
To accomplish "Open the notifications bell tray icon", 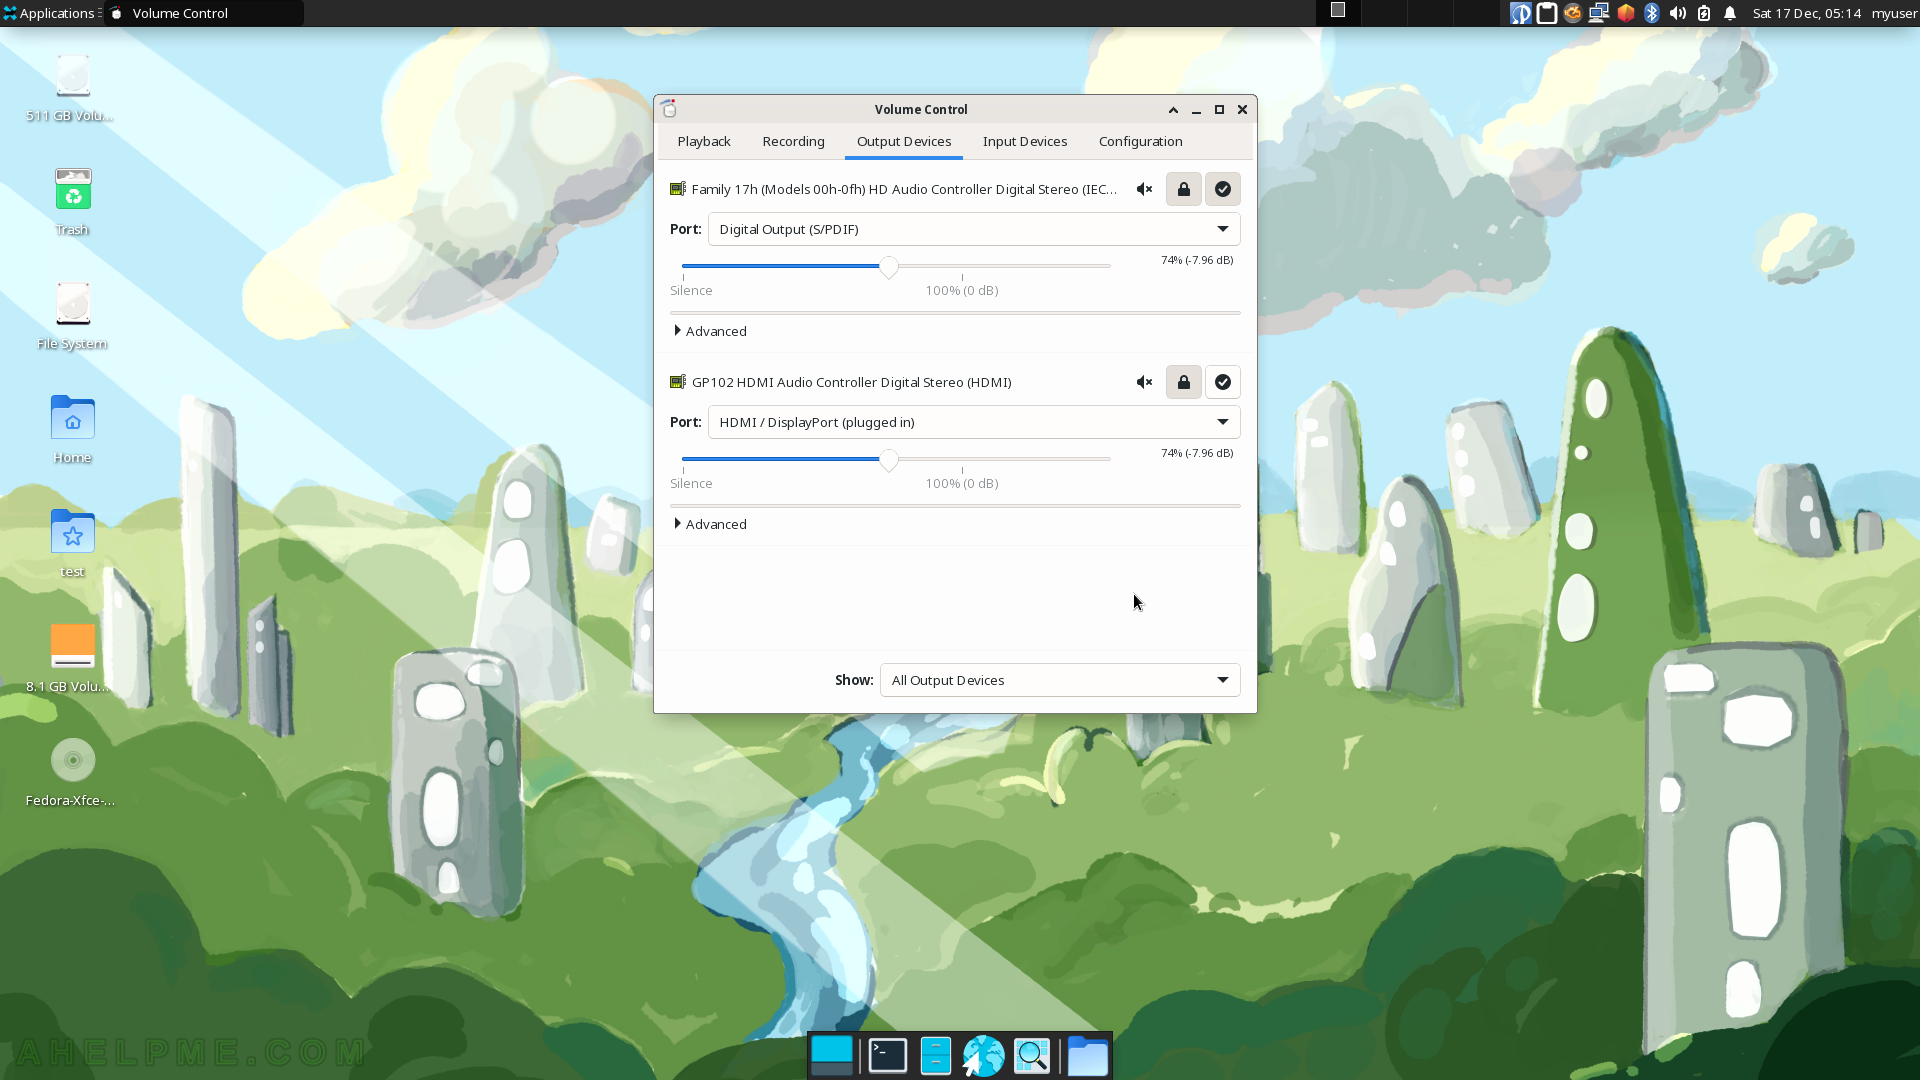I will [1730, 13].
